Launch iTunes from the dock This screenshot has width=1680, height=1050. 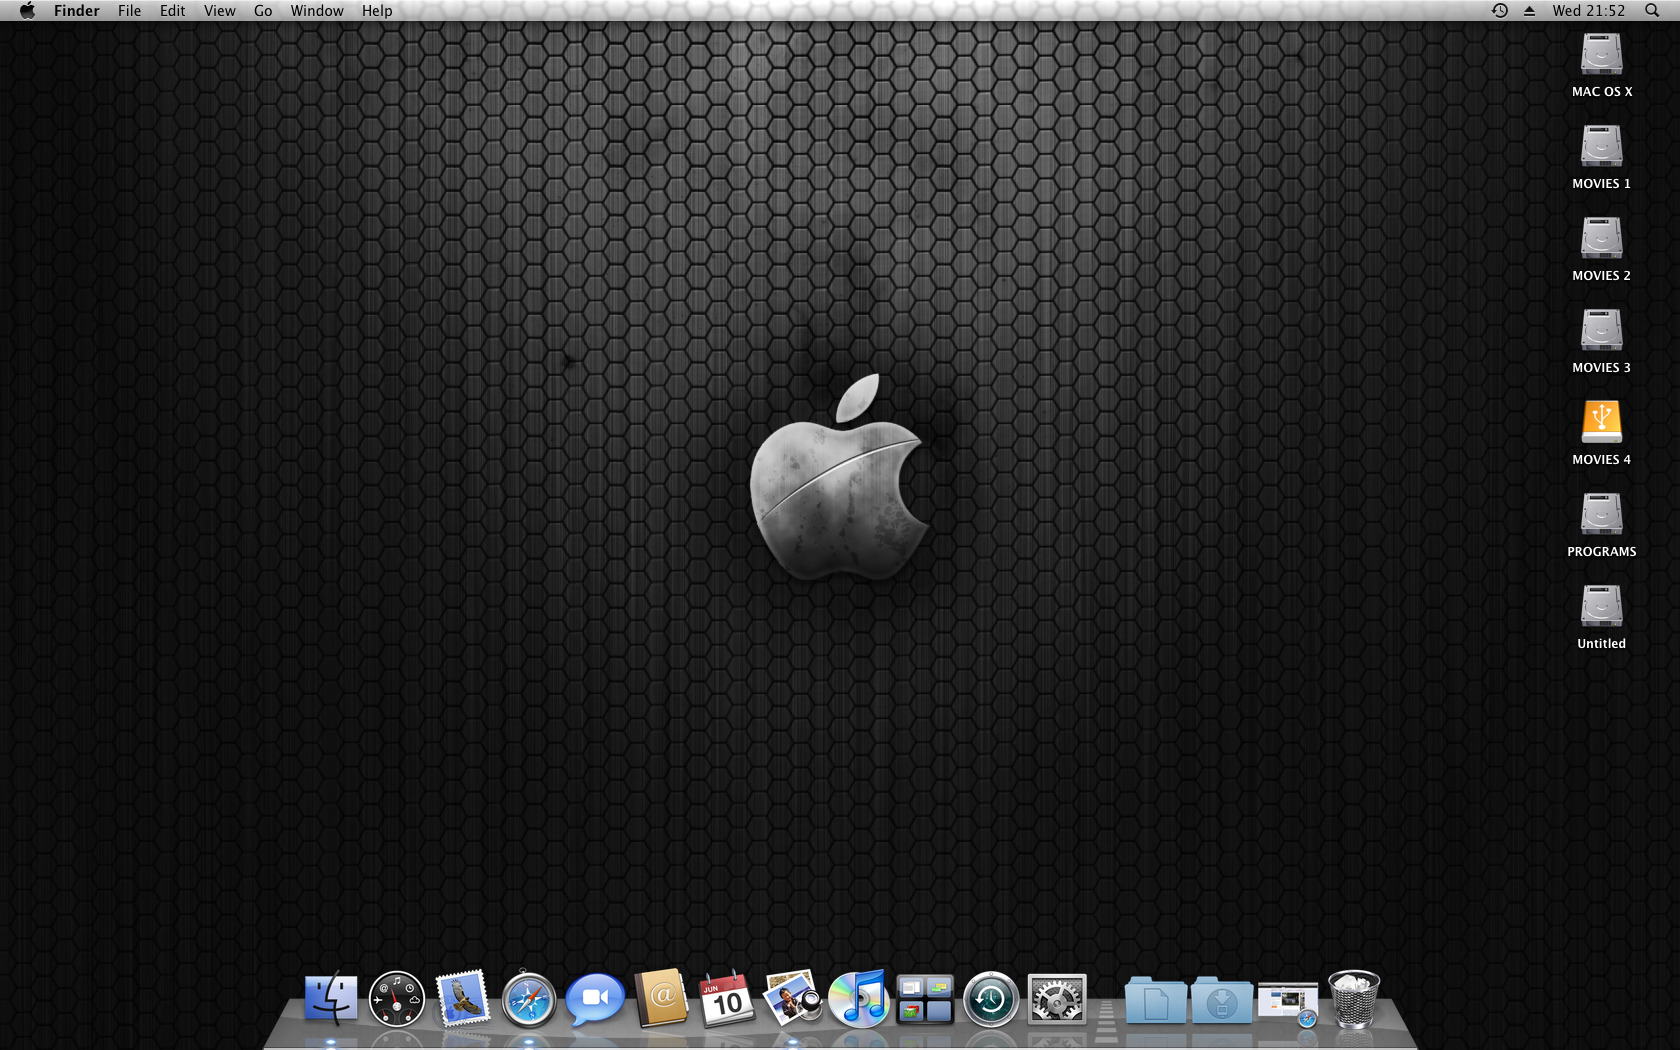pos(859,999)
